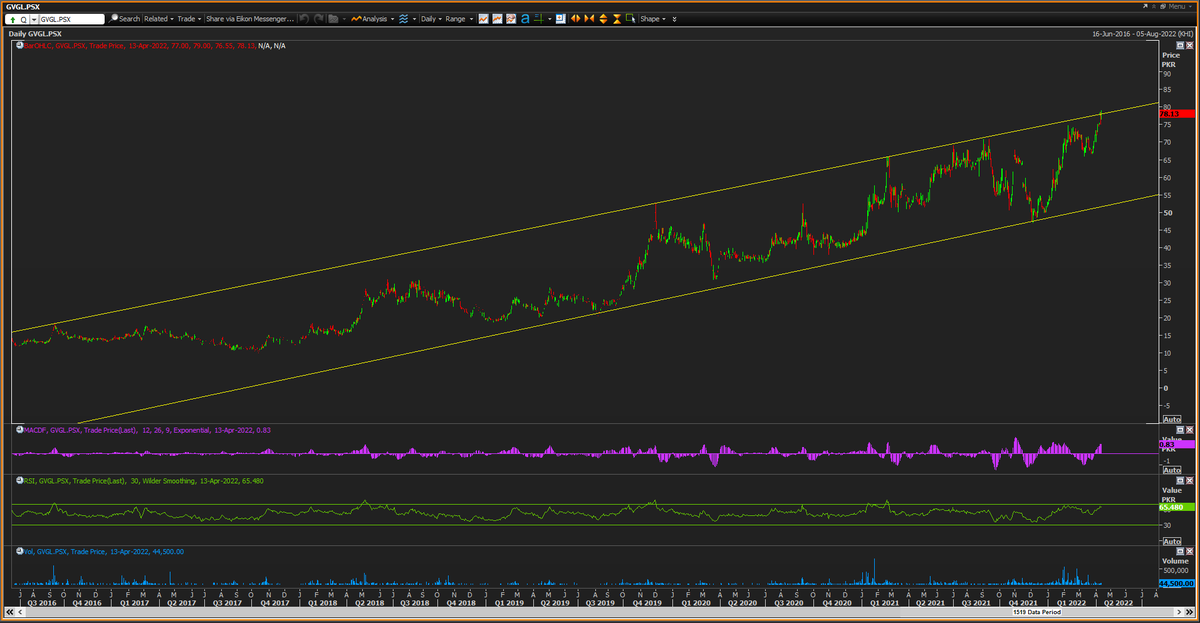Viewport: 1200px width, 623px height.
Task: Click the chart pane maximize button
Action: click(x=1181, y=46)
